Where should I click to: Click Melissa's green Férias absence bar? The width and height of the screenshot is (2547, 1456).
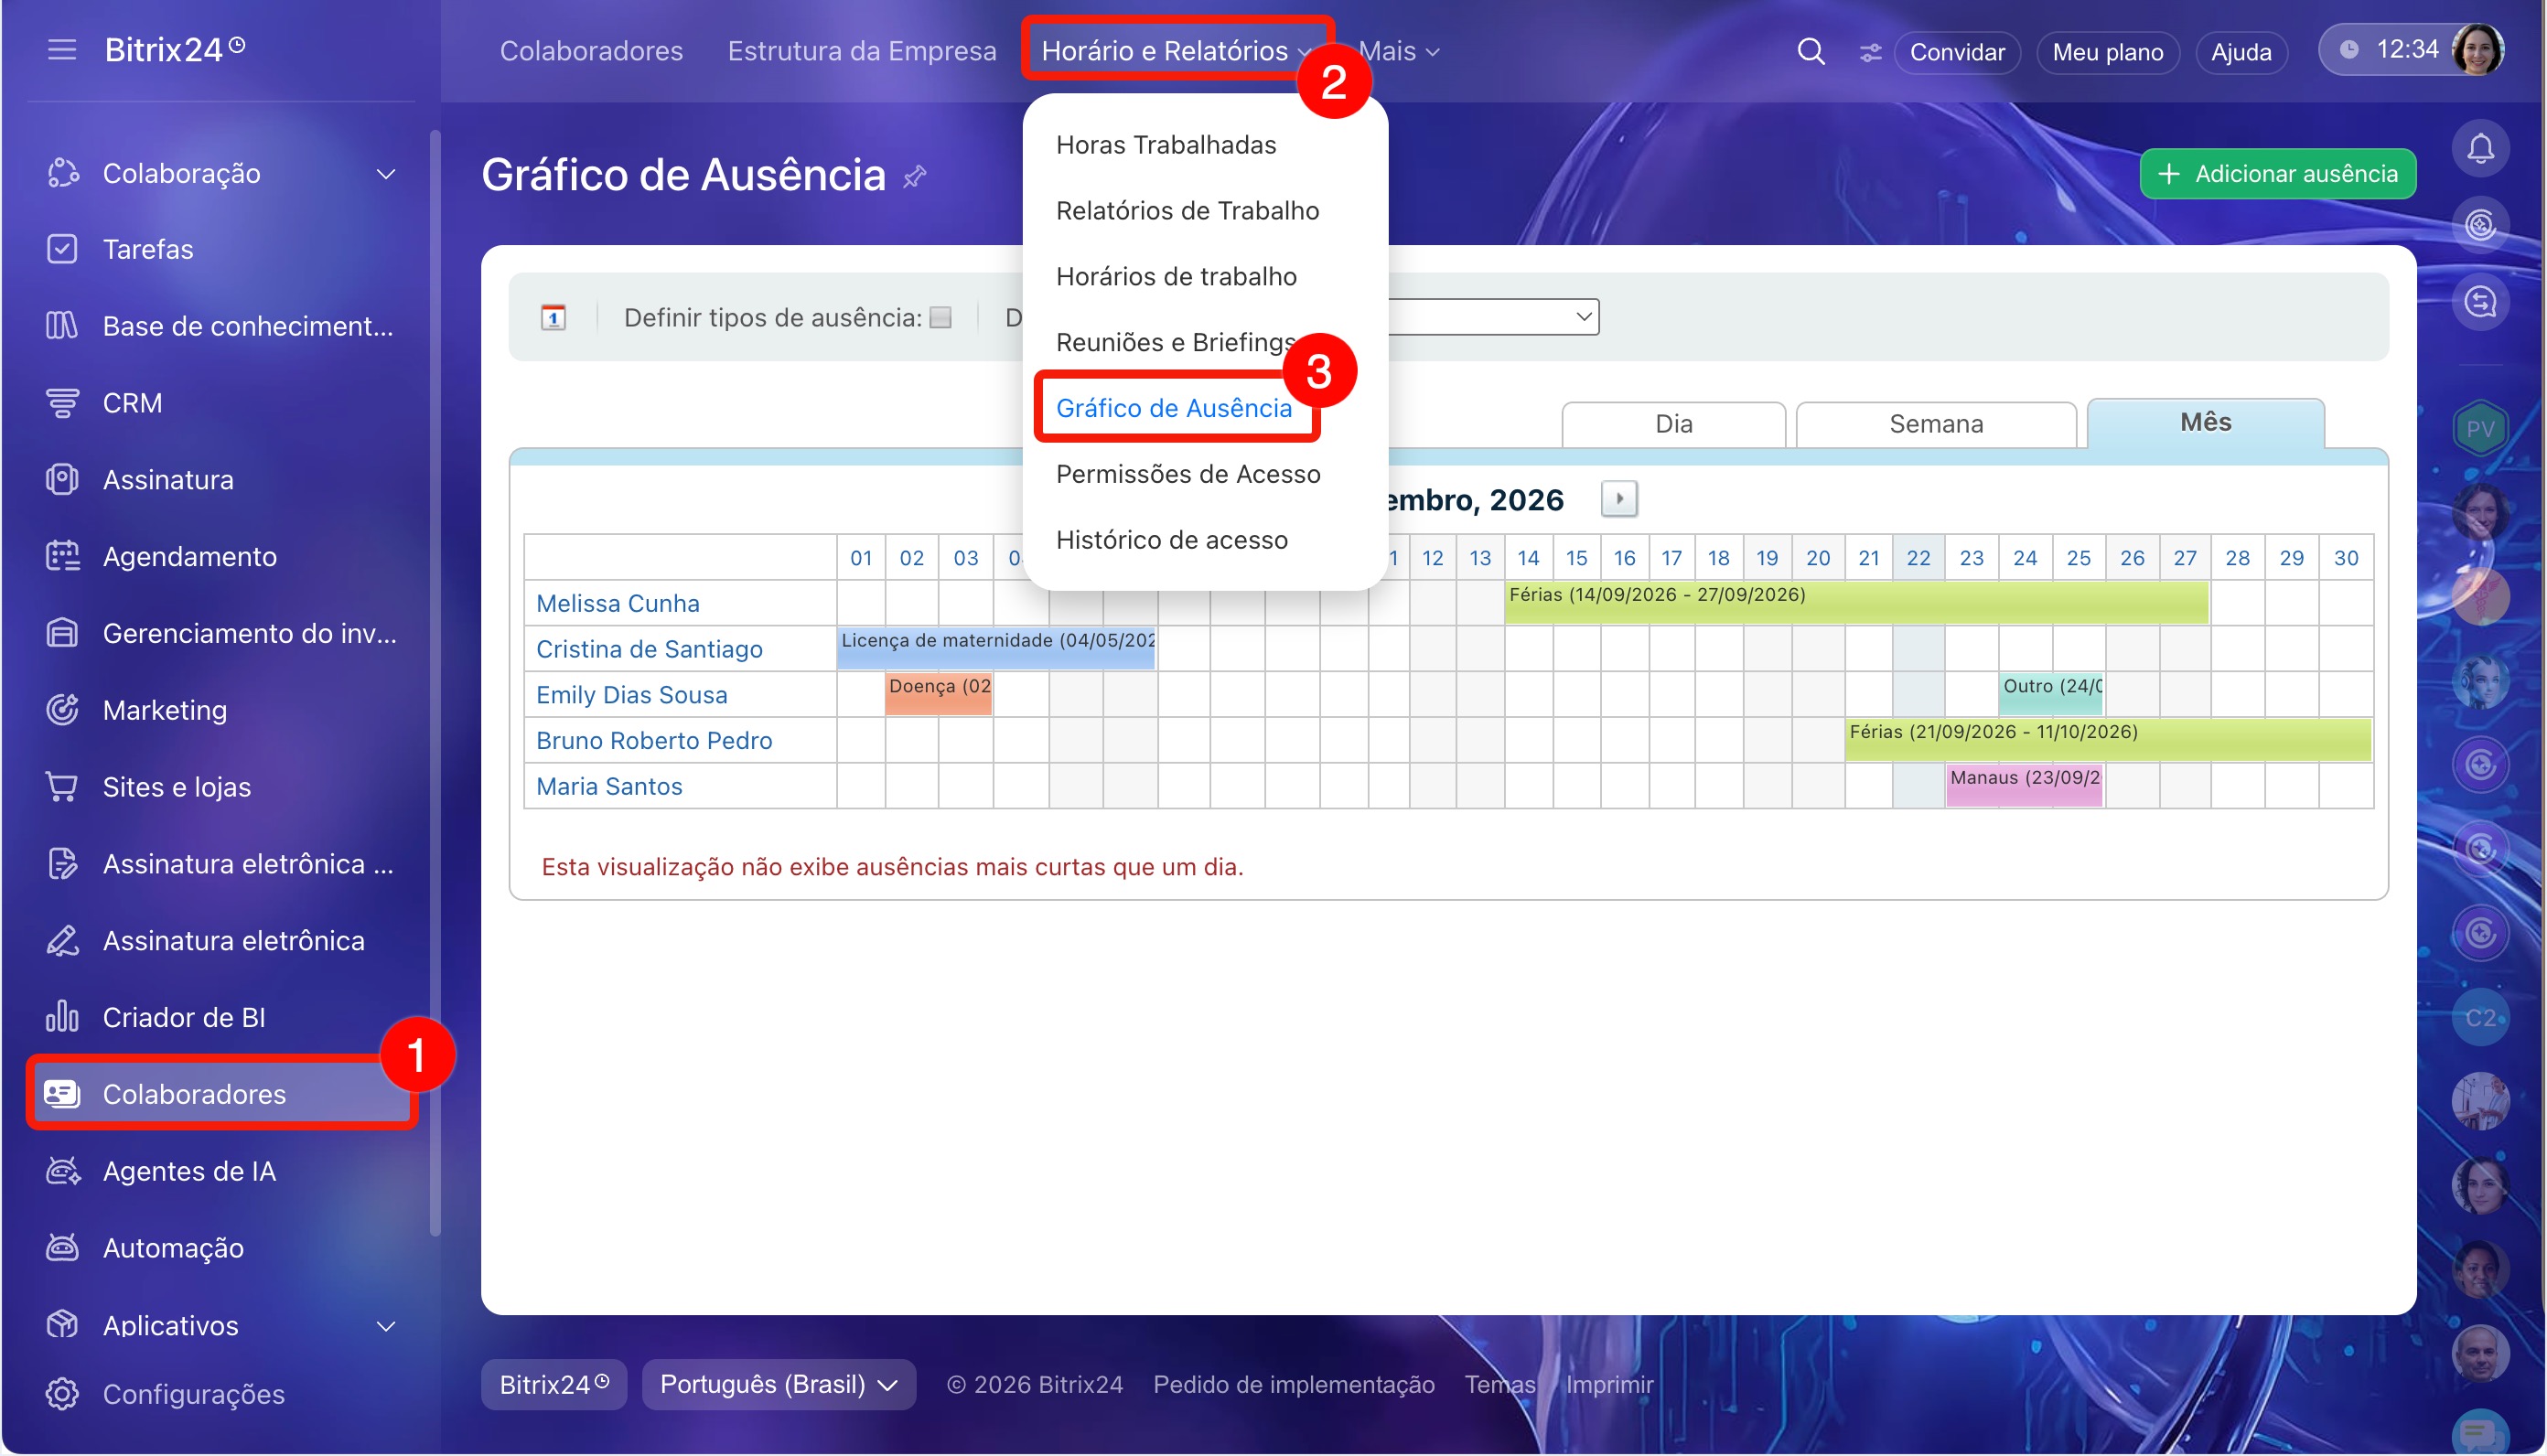(1856, 603)
